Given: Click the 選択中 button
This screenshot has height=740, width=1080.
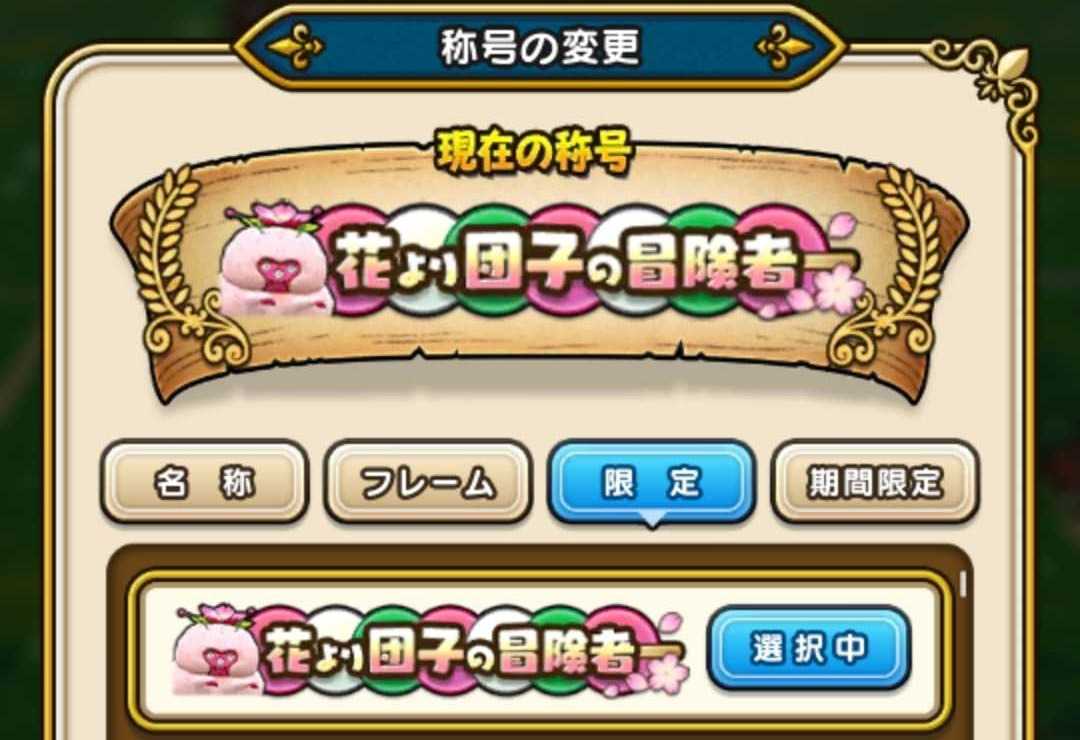Looking at the screenshot, I should (x=809, y=647).
